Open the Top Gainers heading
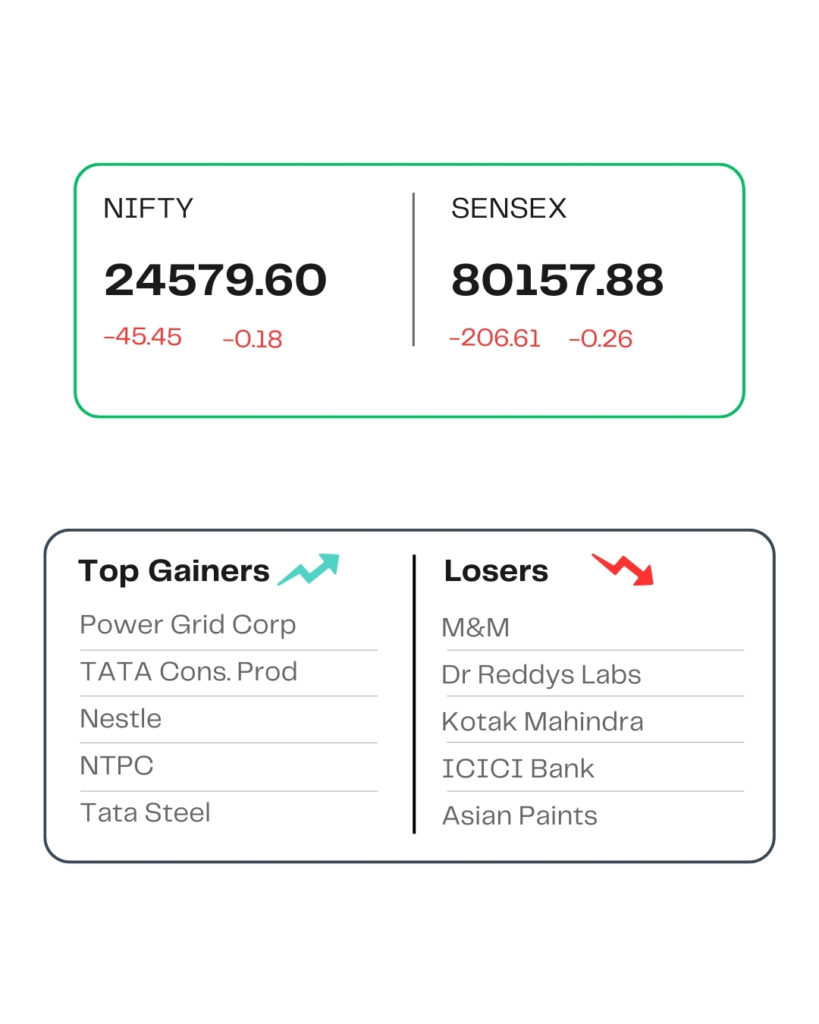Viewport: 819px width, 1024px height. (174, 571)
